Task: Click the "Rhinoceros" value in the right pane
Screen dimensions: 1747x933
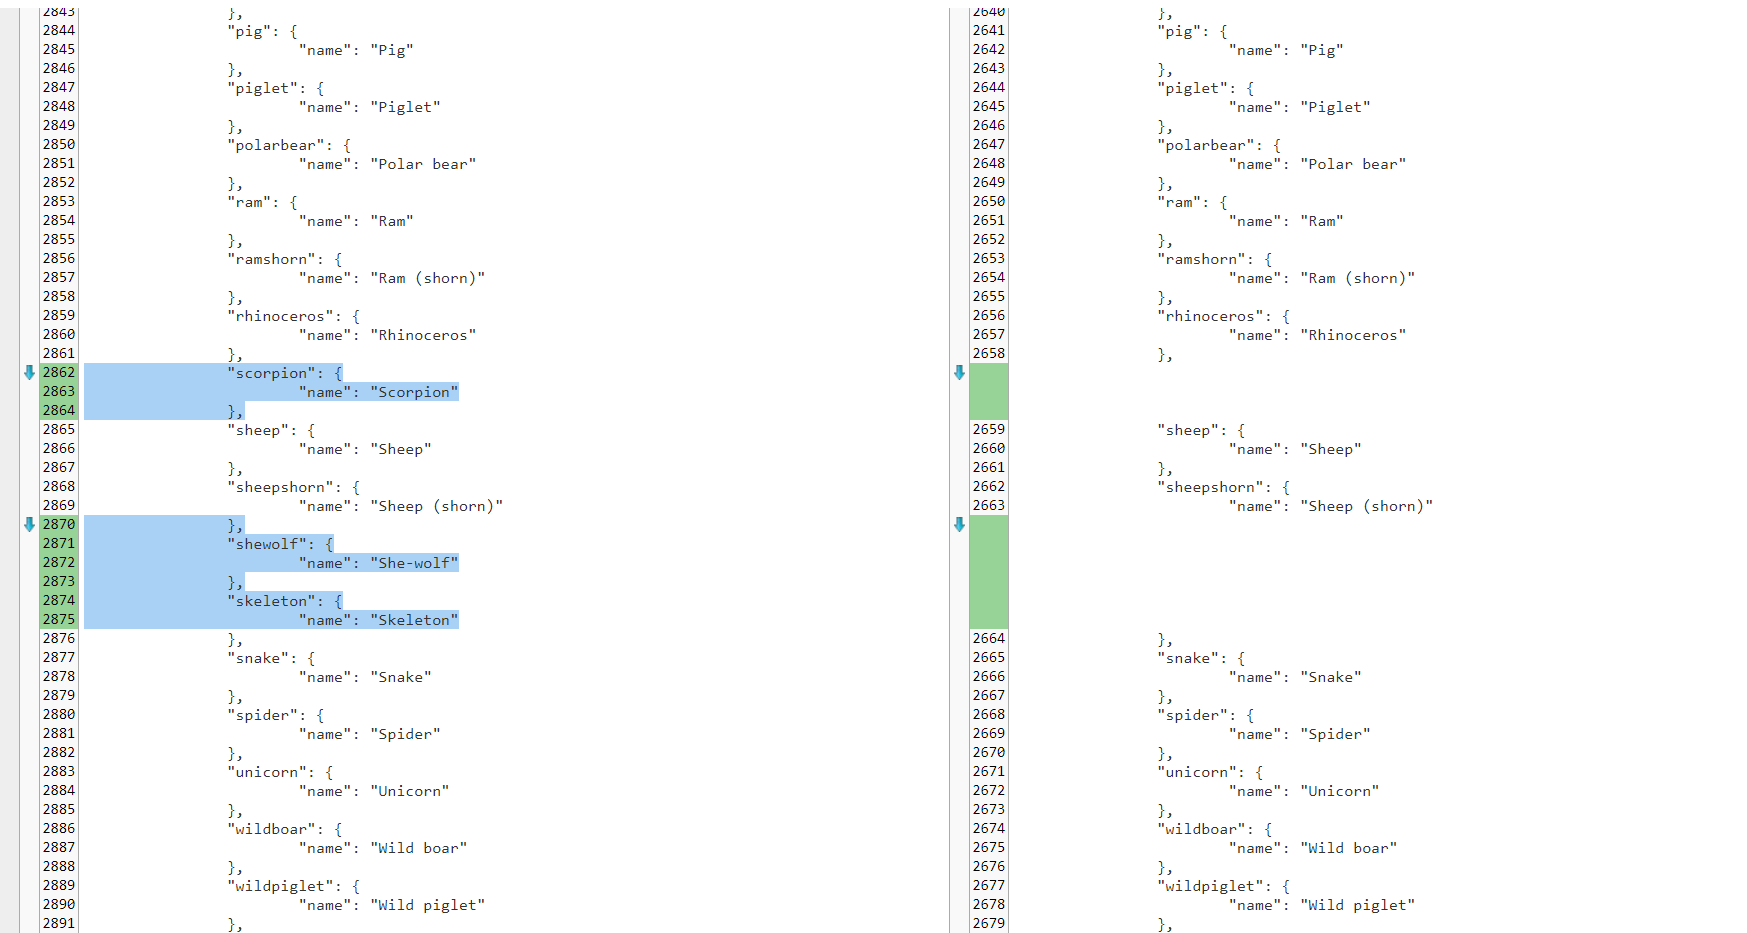Action: (x=1352, y=335)
